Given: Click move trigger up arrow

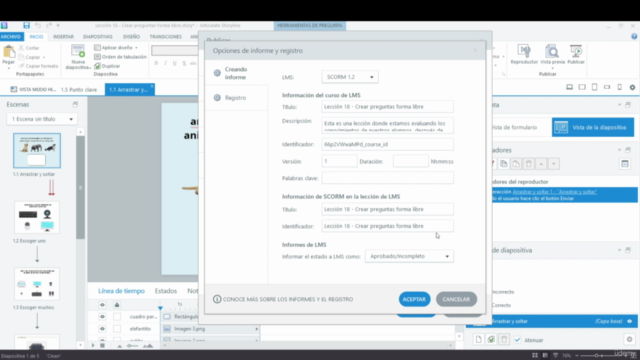Looking at the screenshot, I should click(541, 164).
